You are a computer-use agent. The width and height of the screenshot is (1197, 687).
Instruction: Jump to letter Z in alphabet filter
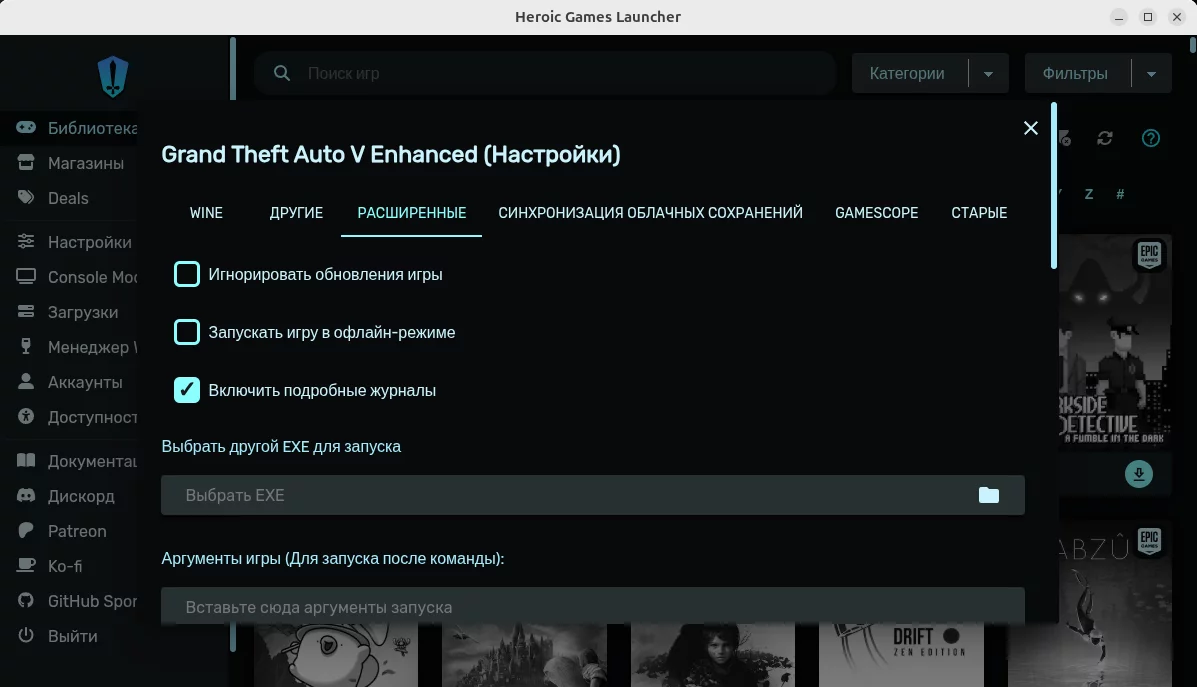click(x=1089, y=194)
